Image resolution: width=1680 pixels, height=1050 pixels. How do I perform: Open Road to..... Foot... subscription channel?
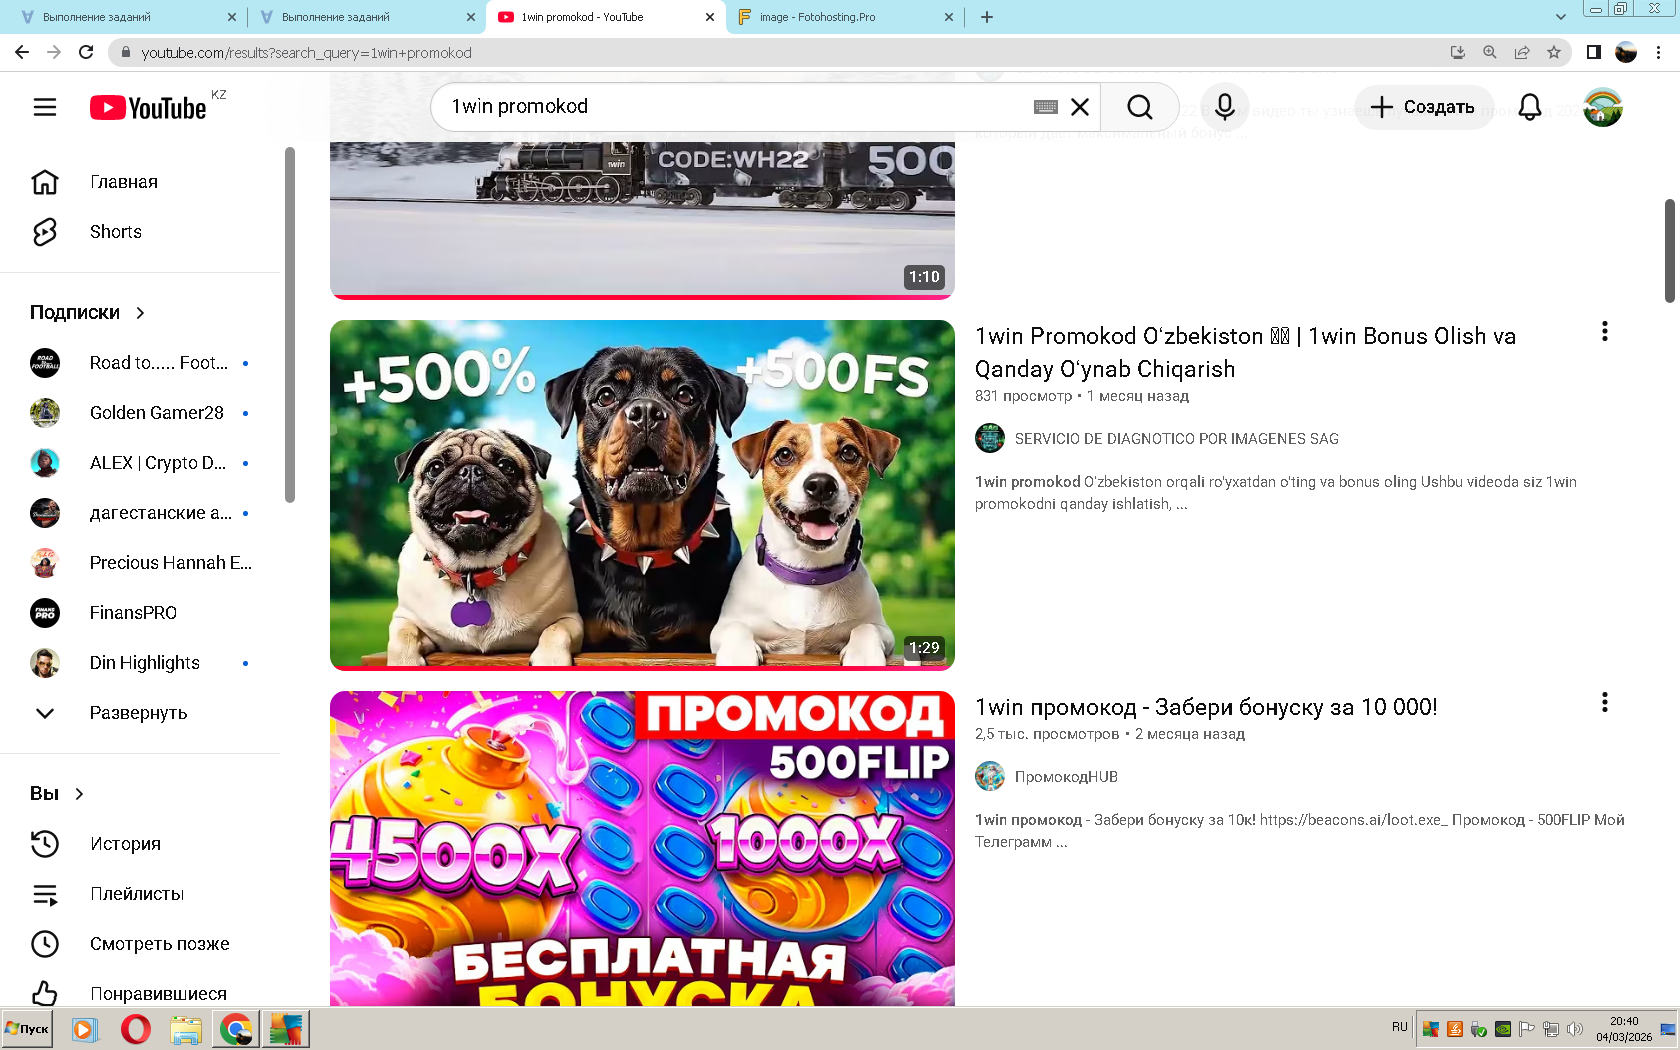click(x=140, y=363)
